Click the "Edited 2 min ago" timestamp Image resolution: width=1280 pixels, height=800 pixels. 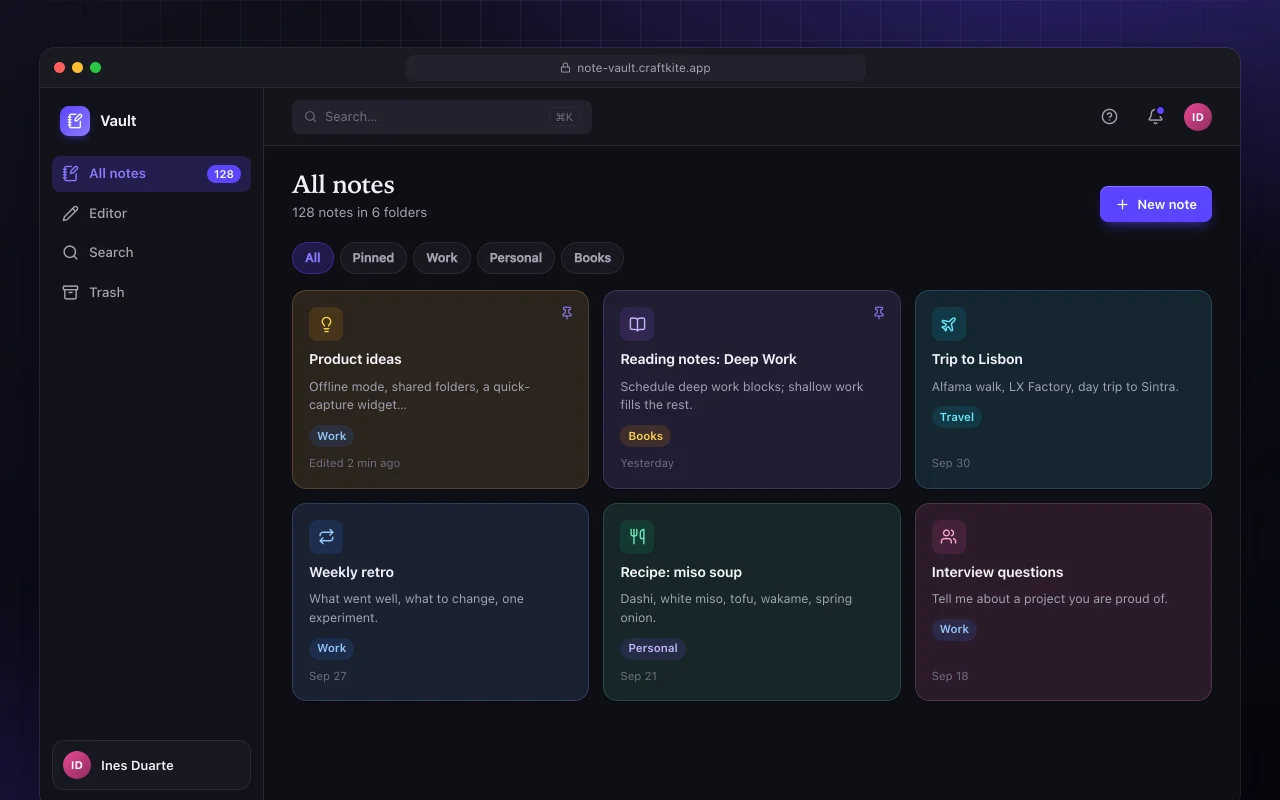click(355, 463)
